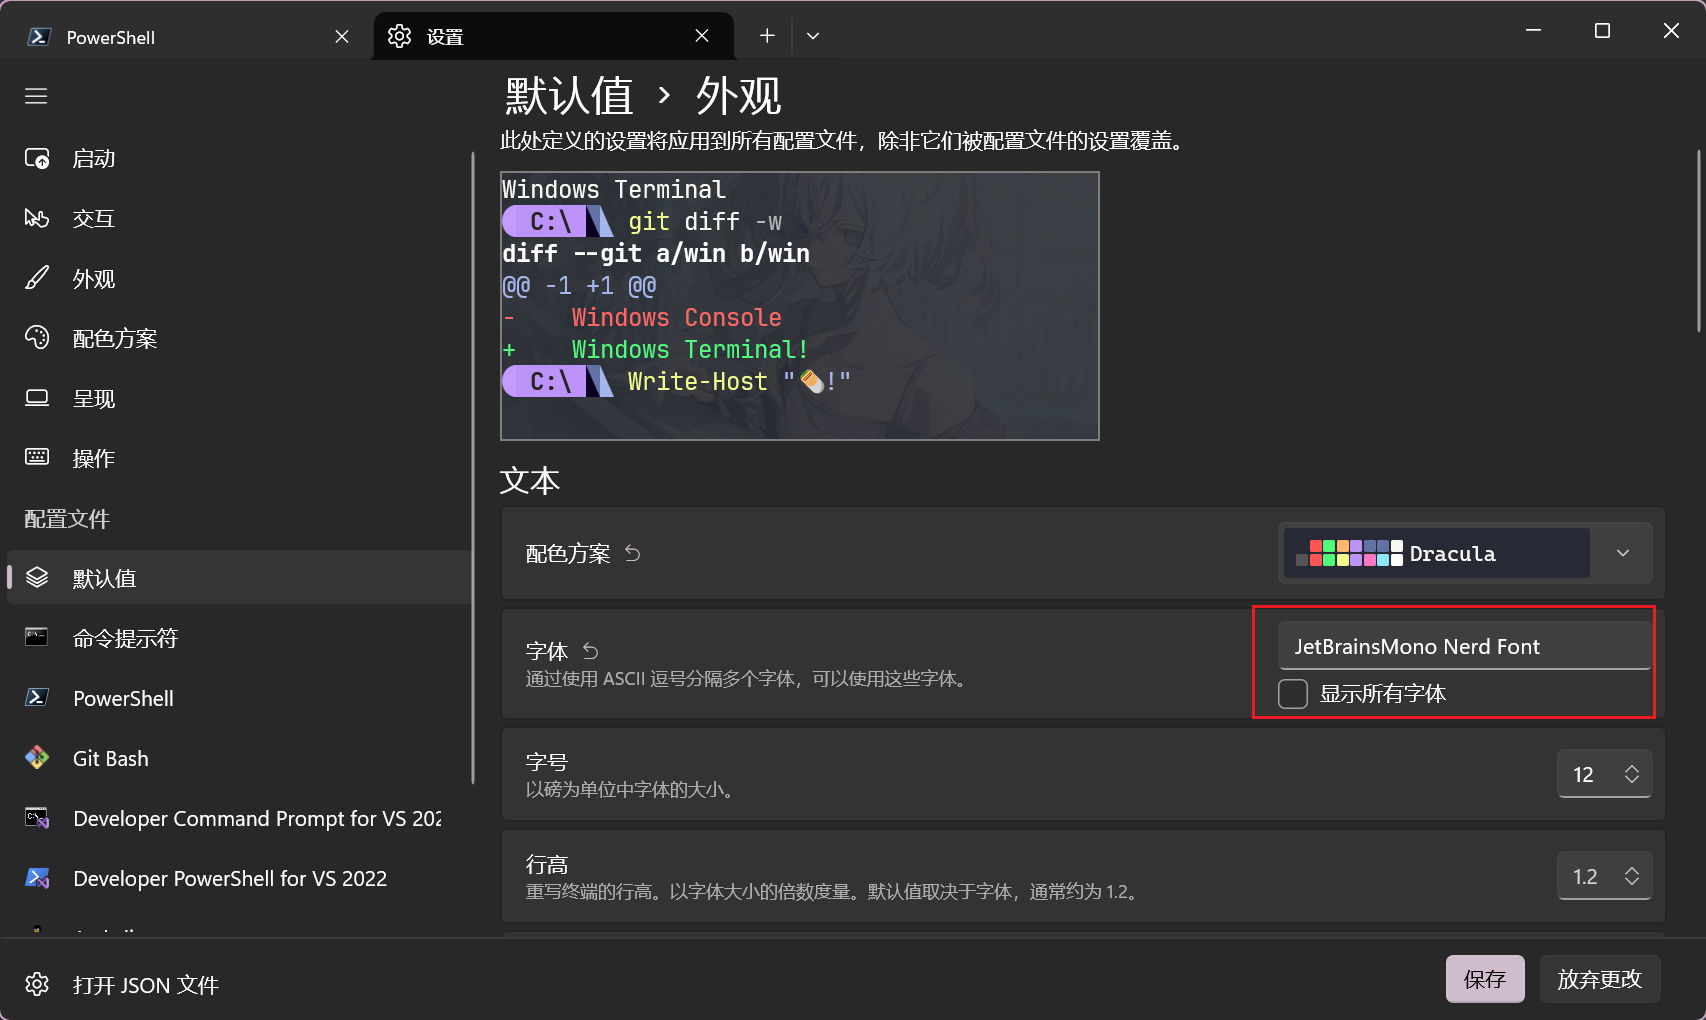Click the 命令提示符 console icon
Screen dimensions: 1706x1020
coord(37,638)
